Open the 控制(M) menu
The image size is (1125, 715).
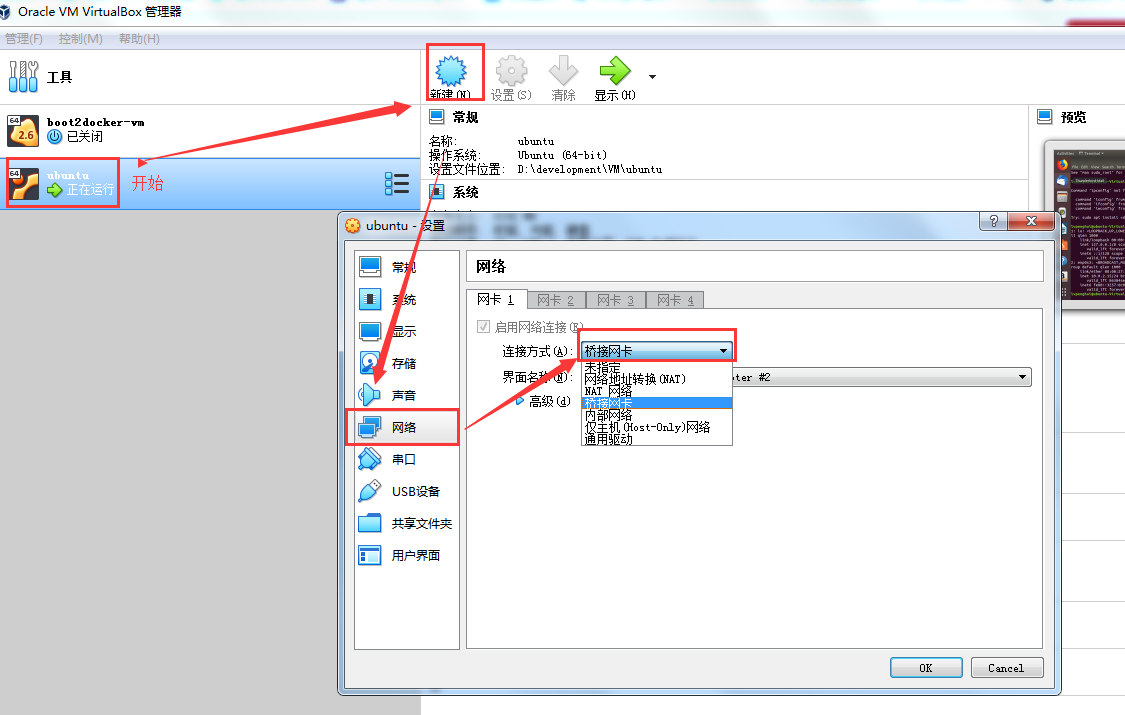pos(80,39)
